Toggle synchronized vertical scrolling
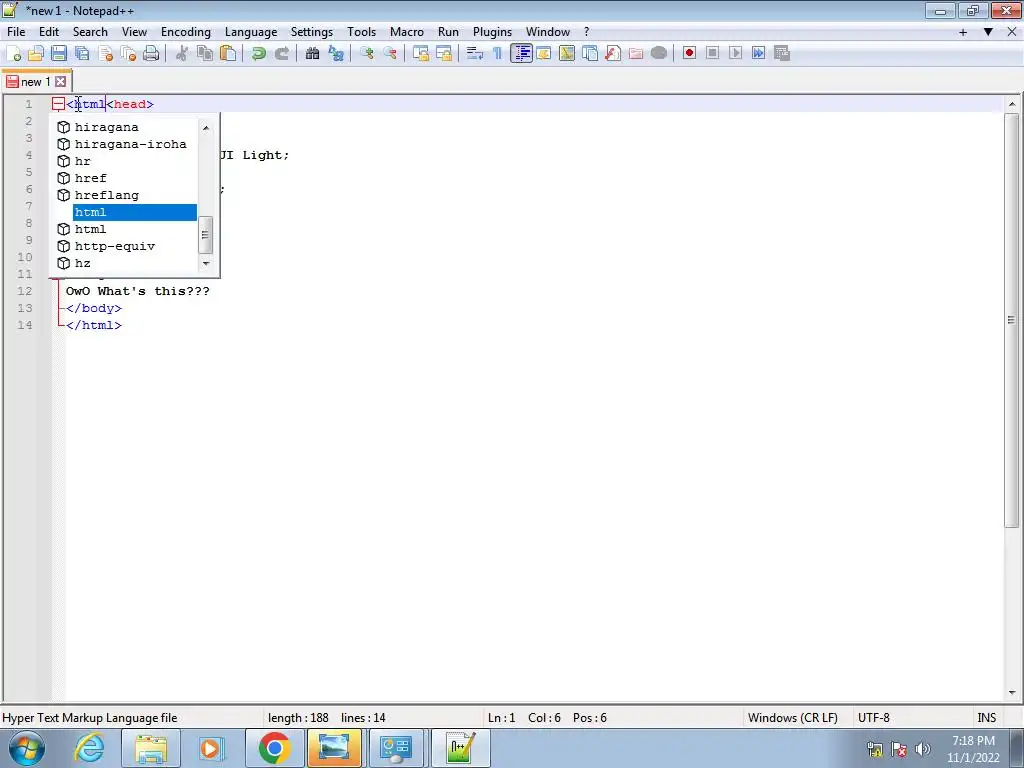The height and width of the screenshot is (768, 1024). click(421, 54)
